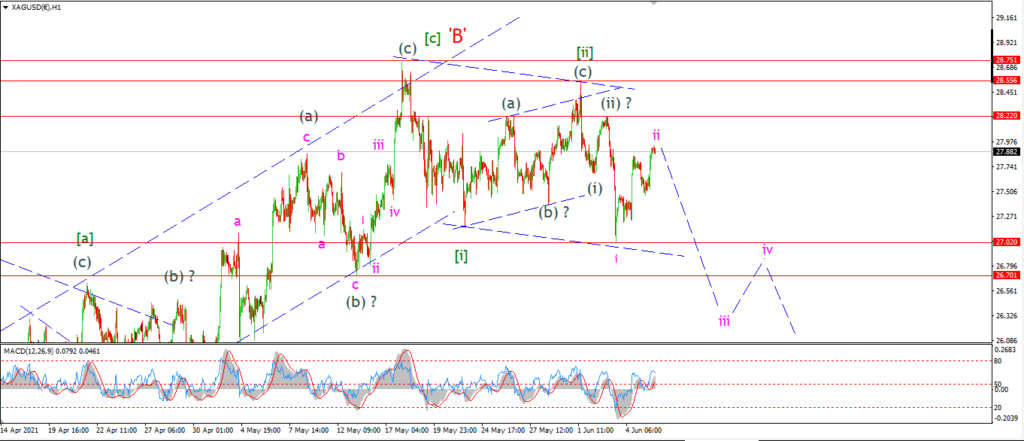Click the magenta iii projection label

[724, 321]
